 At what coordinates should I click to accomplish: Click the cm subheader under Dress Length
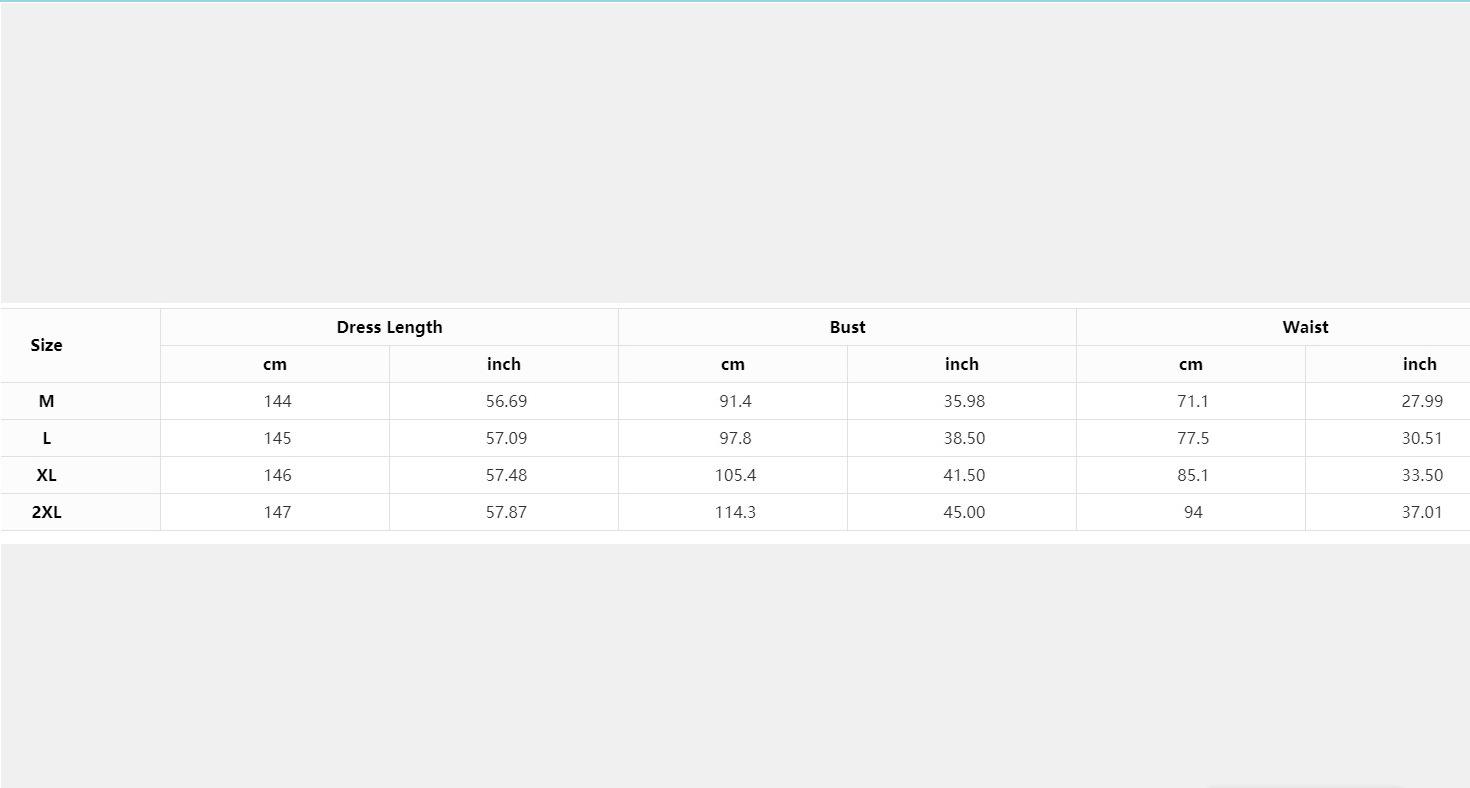[x=275, y=364]
